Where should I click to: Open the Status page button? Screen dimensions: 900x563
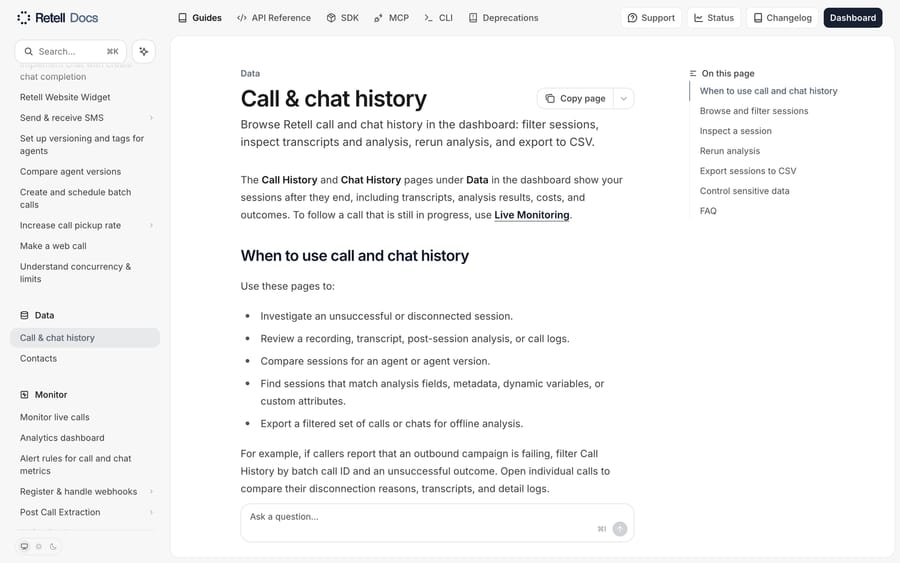(x=714, y=18)
